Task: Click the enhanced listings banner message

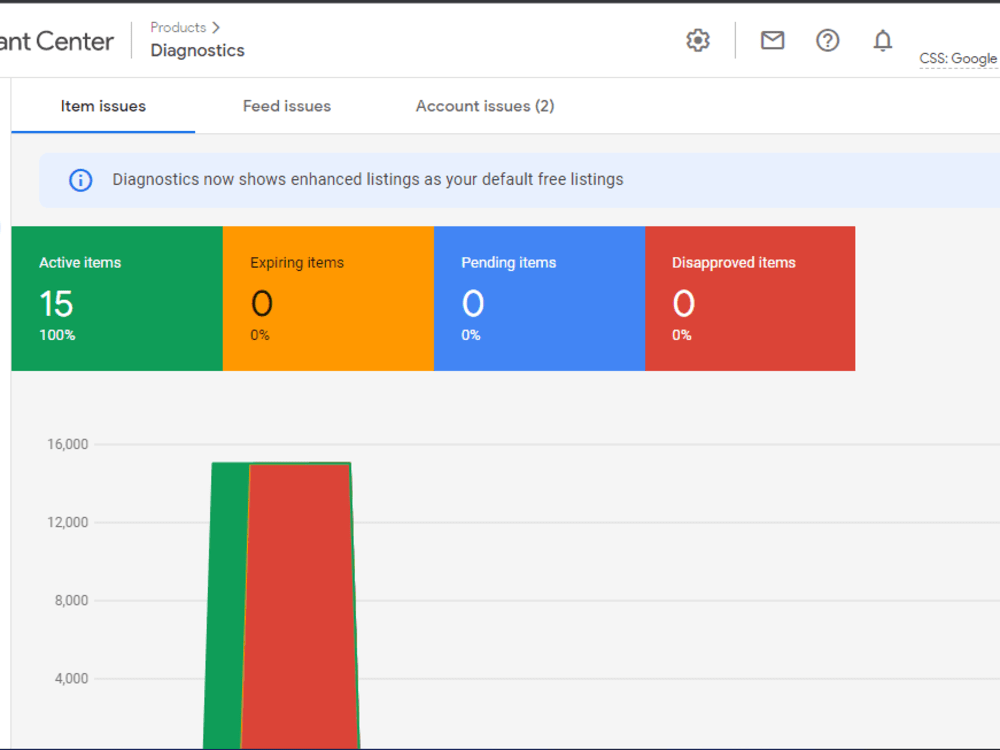Action: tap(368, 179)
